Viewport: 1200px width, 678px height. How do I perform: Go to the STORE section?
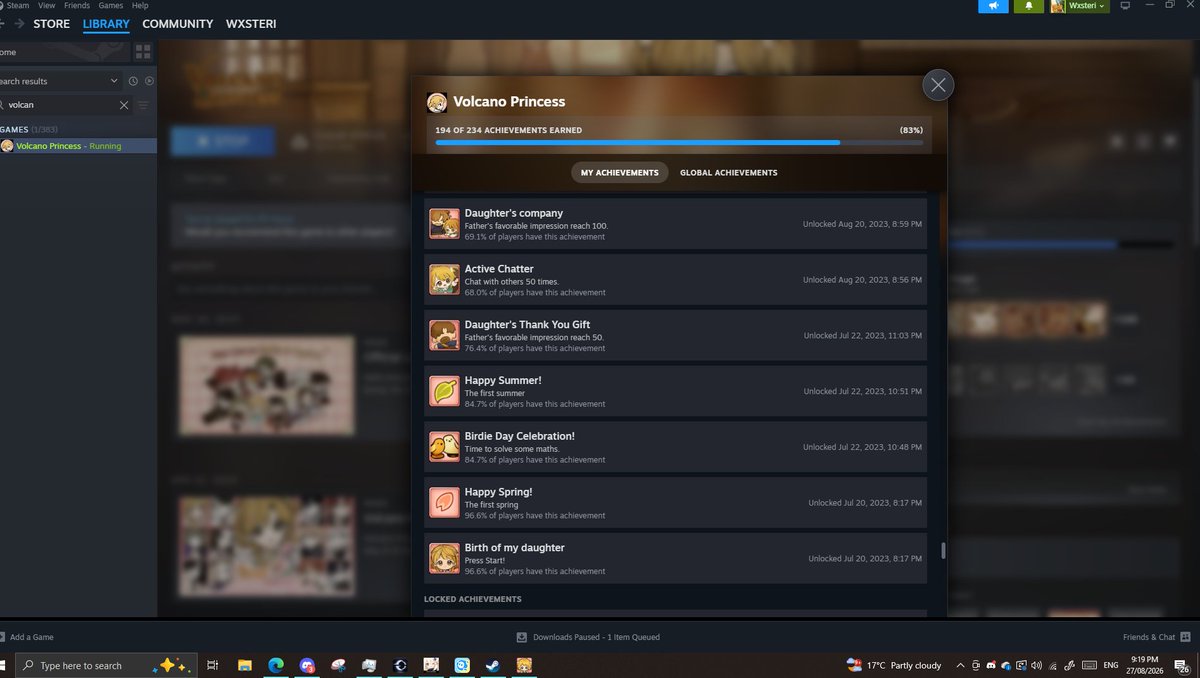click(x=52, y=24)
